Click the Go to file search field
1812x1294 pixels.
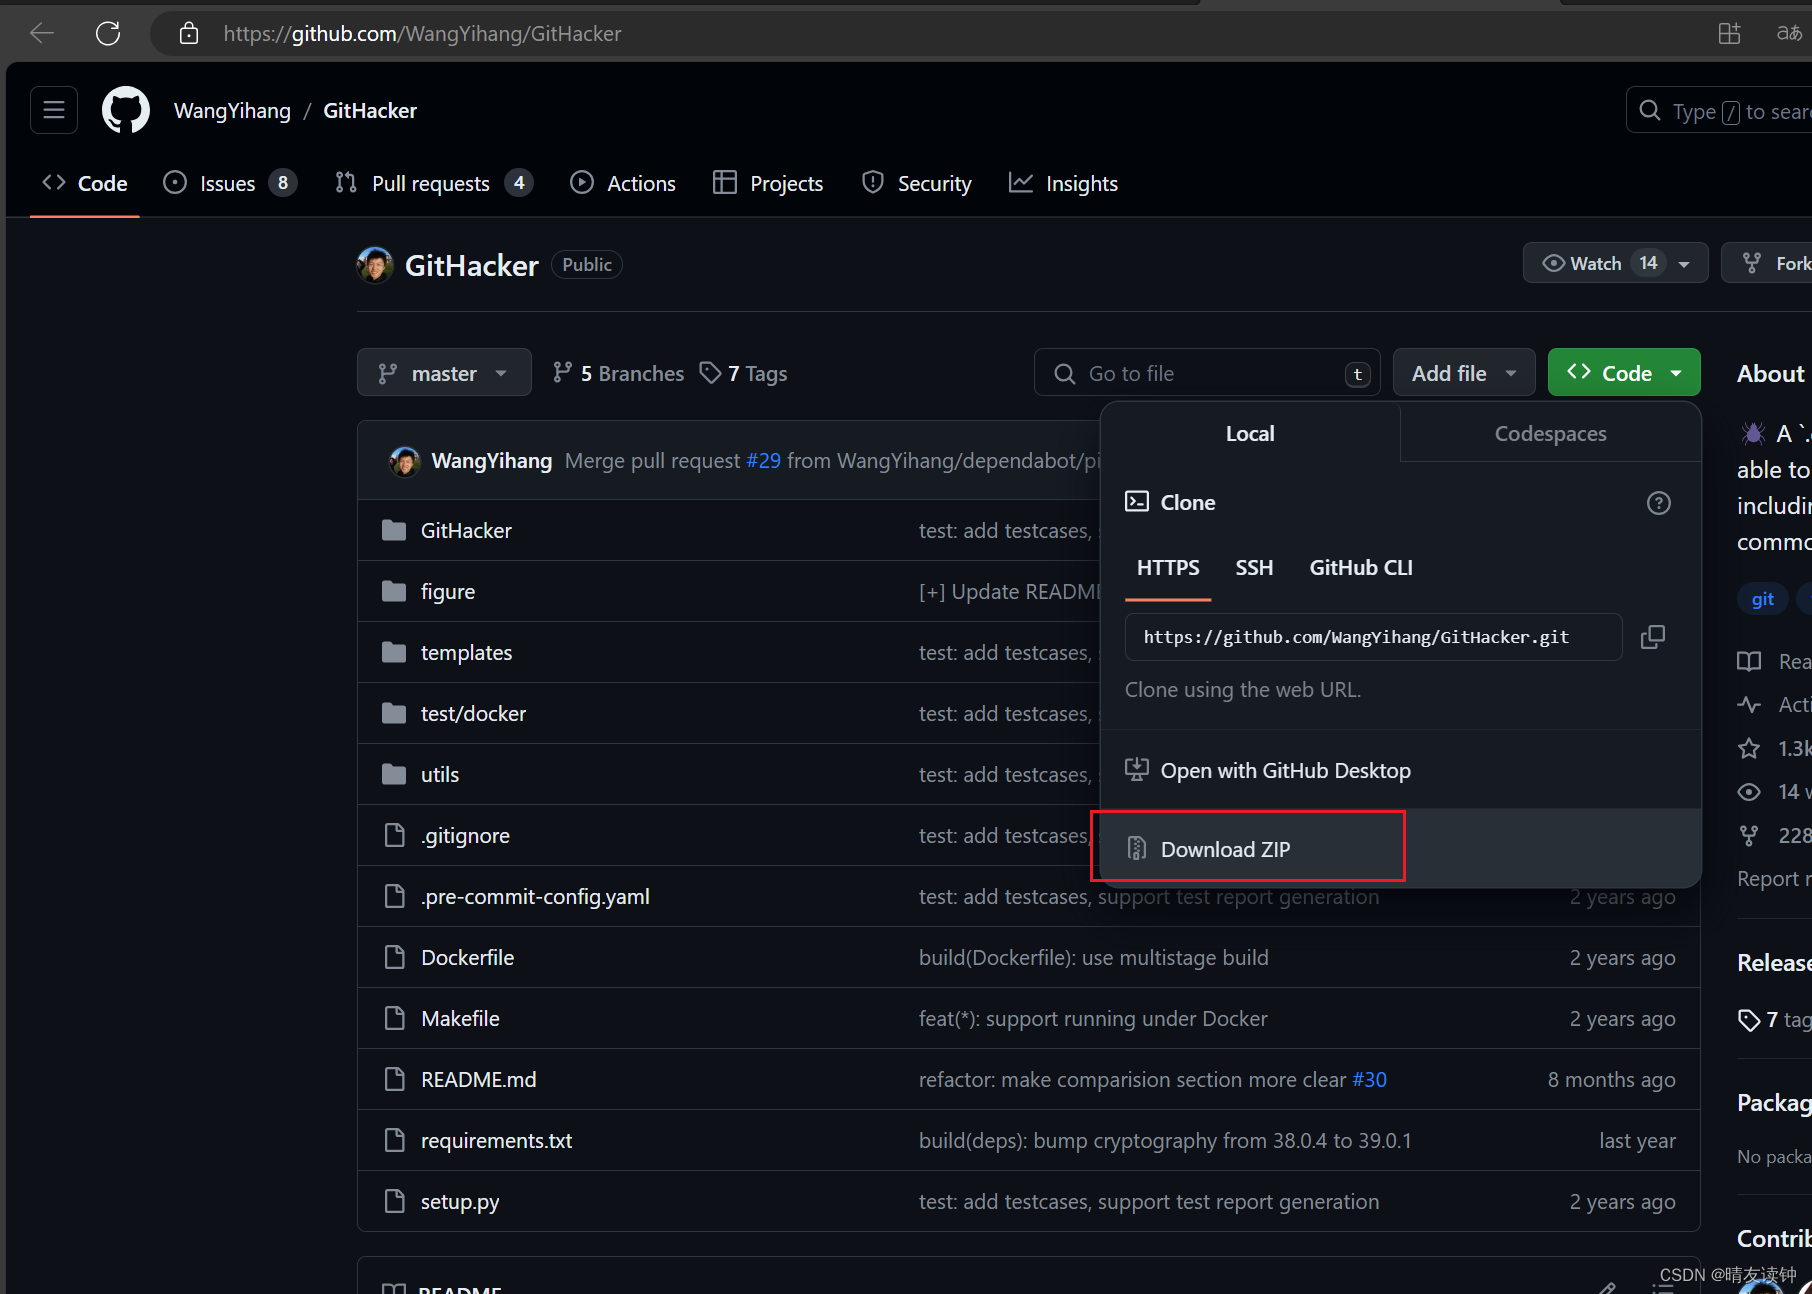coord(1207,373)
